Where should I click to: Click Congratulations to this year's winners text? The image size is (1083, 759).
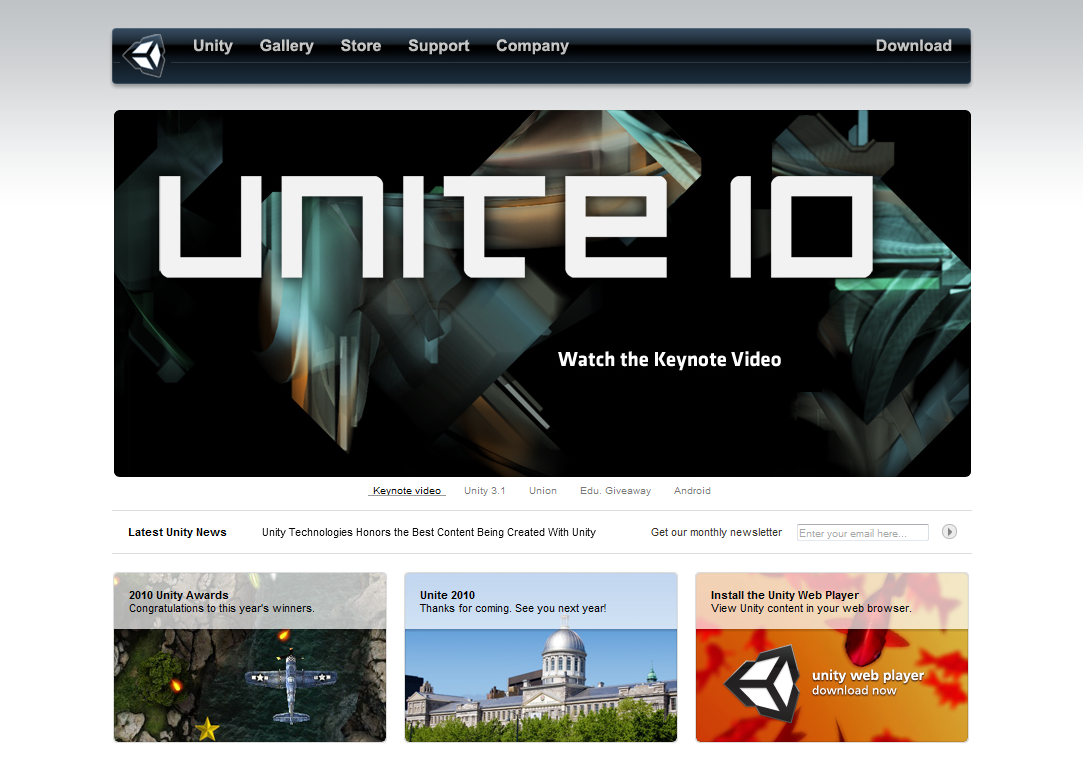(x=222, y=608)
